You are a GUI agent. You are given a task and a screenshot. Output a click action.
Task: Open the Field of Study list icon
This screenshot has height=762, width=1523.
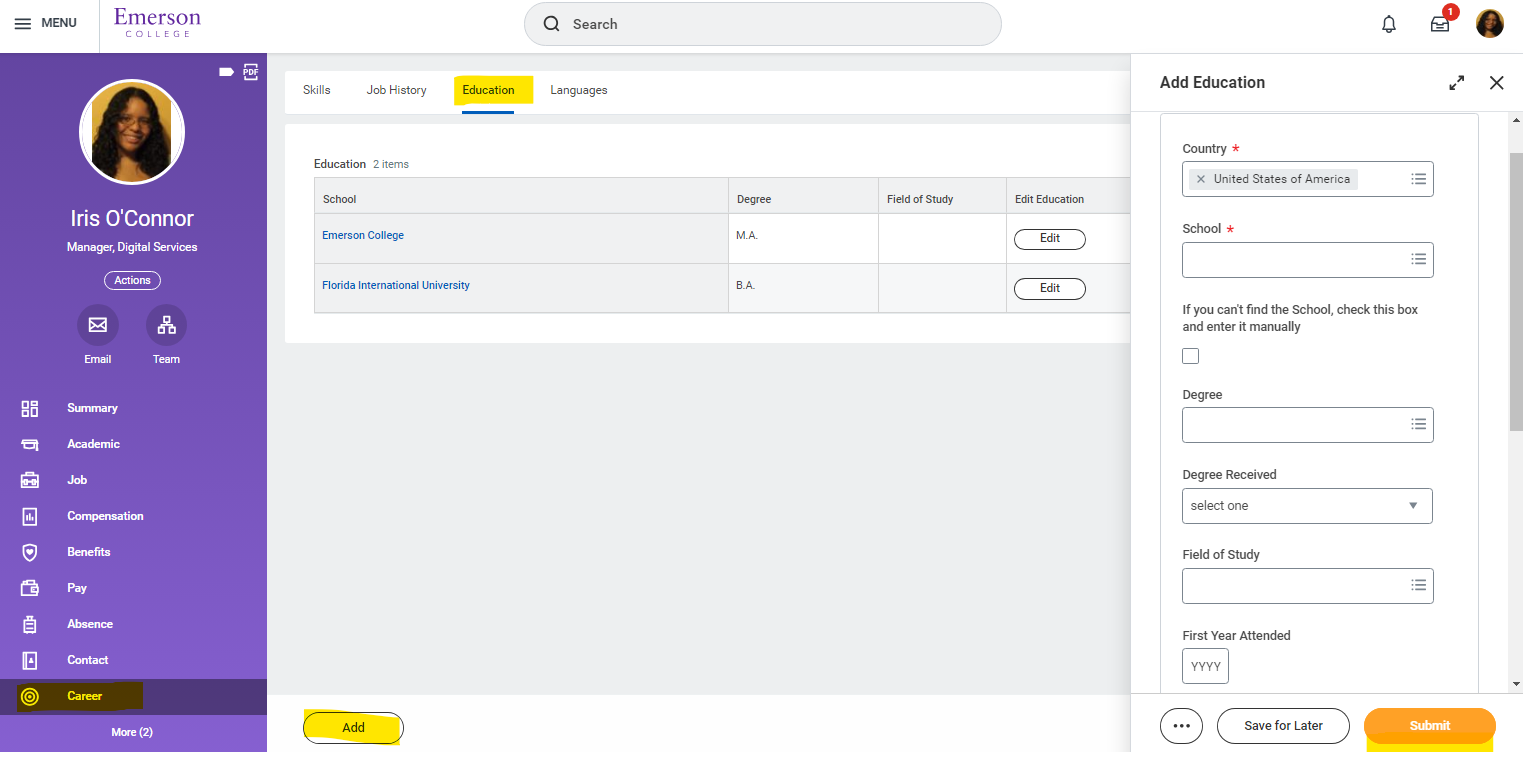point(1418,585)
